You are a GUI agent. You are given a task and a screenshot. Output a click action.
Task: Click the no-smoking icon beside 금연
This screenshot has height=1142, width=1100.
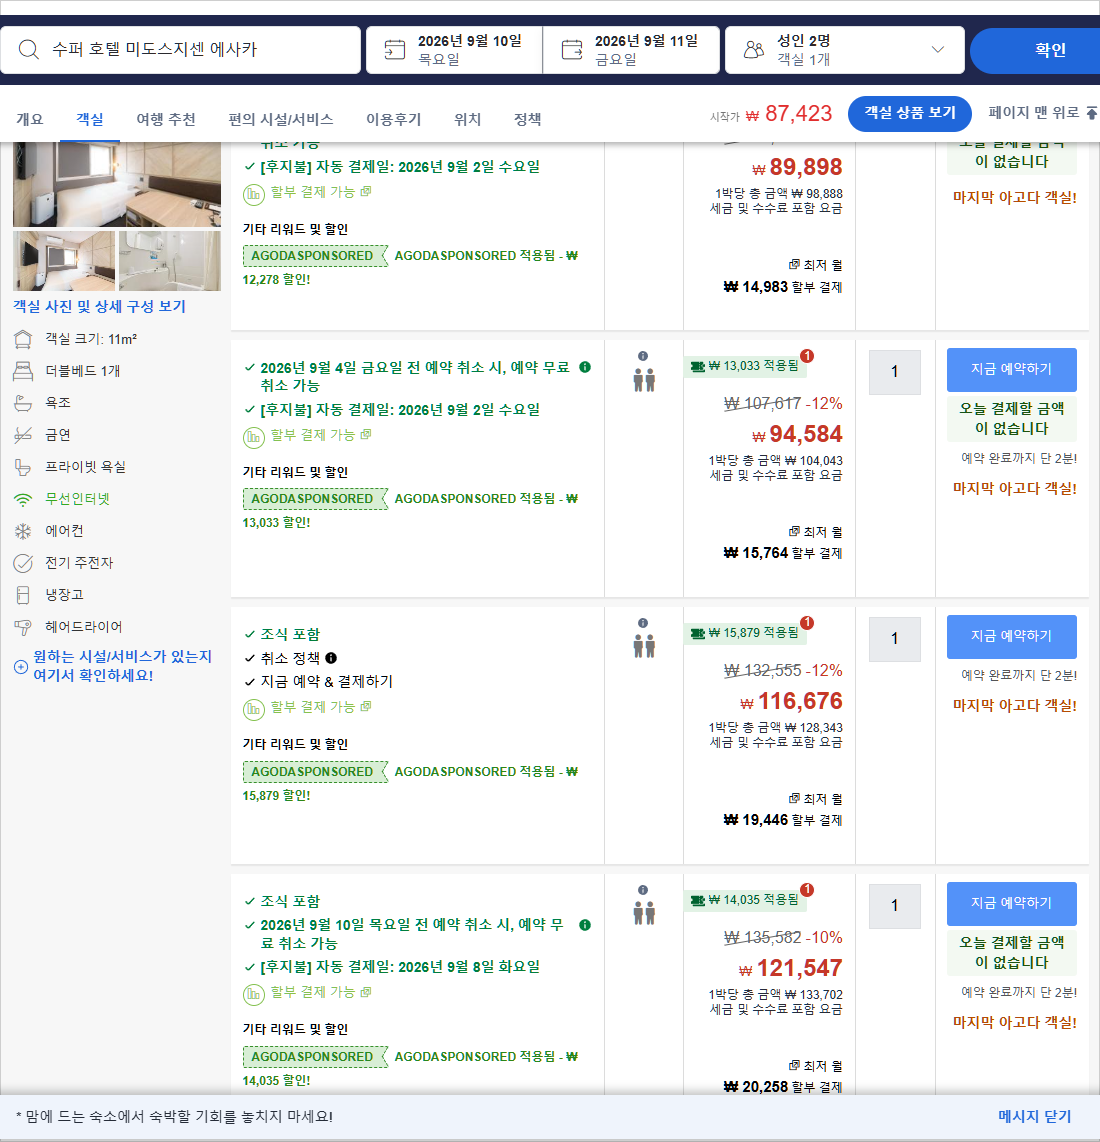[x=23, y=435]
